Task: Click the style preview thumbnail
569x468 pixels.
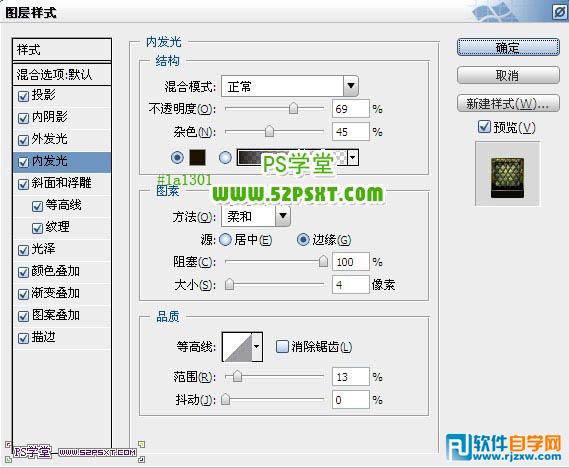Action: tap(507, 174)
